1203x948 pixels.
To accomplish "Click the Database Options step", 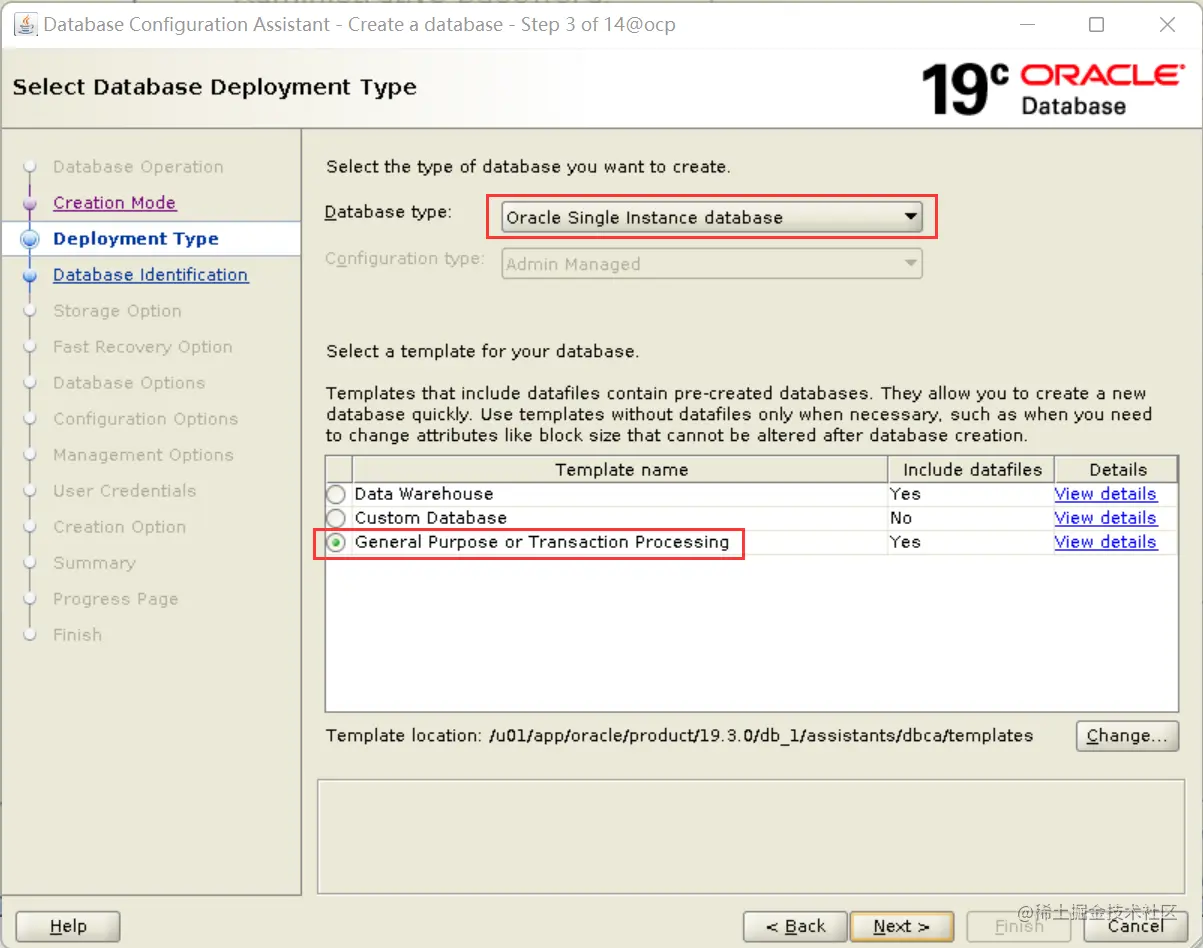I will 129,383.
